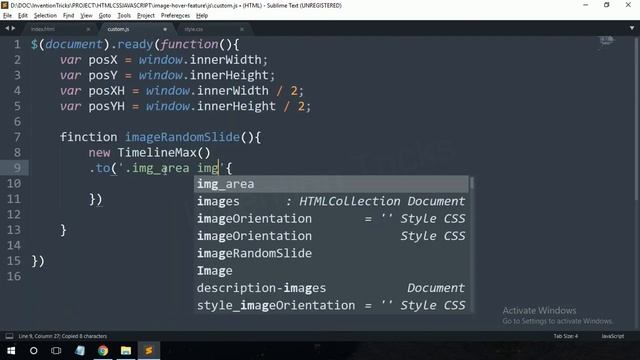This screenshot has width=640, height=360.
Task: Open the Project menu
Action: point(146,16)
